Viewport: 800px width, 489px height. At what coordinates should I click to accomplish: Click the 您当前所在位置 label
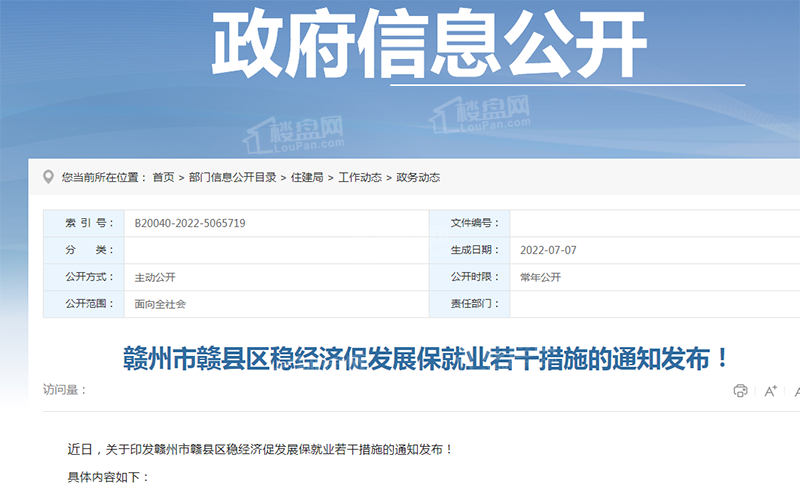(104, 177)
